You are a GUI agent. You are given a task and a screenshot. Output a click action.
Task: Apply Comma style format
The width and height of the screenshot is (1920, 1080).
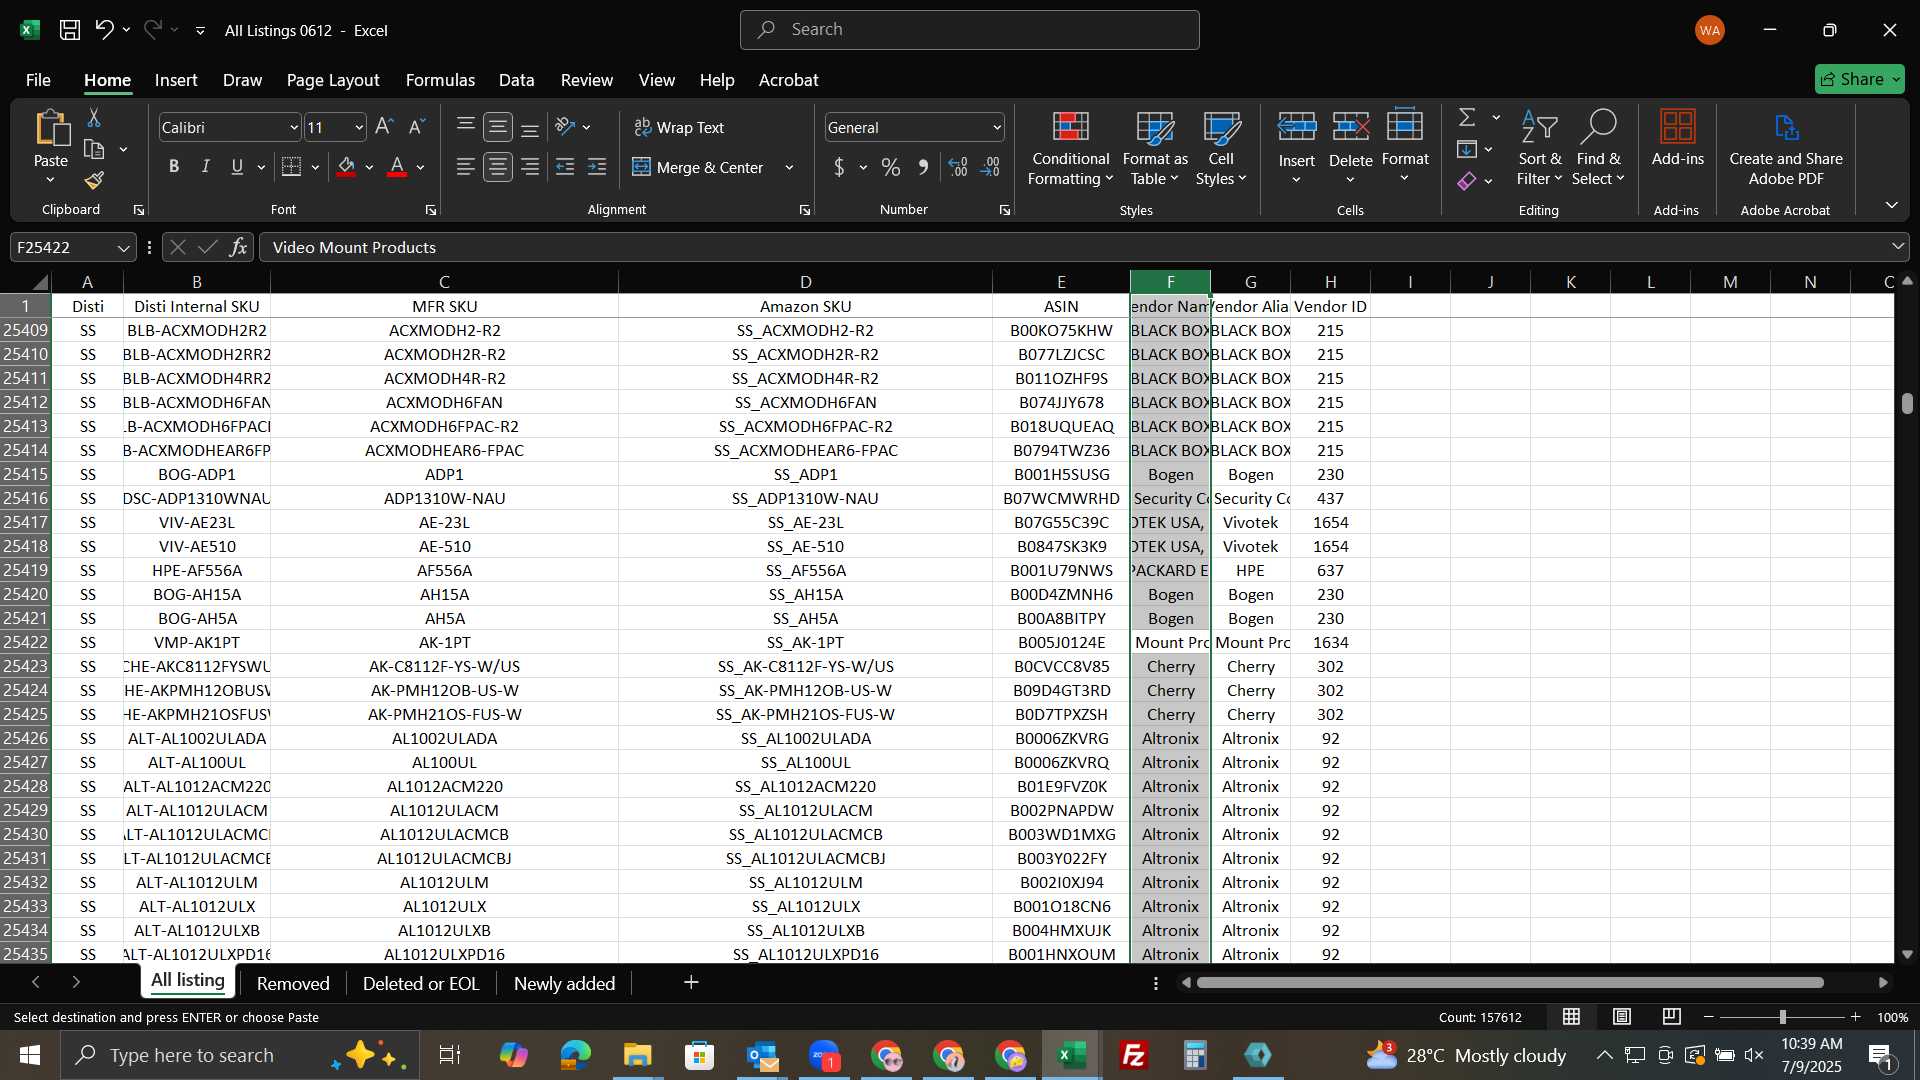coord(923,167)
